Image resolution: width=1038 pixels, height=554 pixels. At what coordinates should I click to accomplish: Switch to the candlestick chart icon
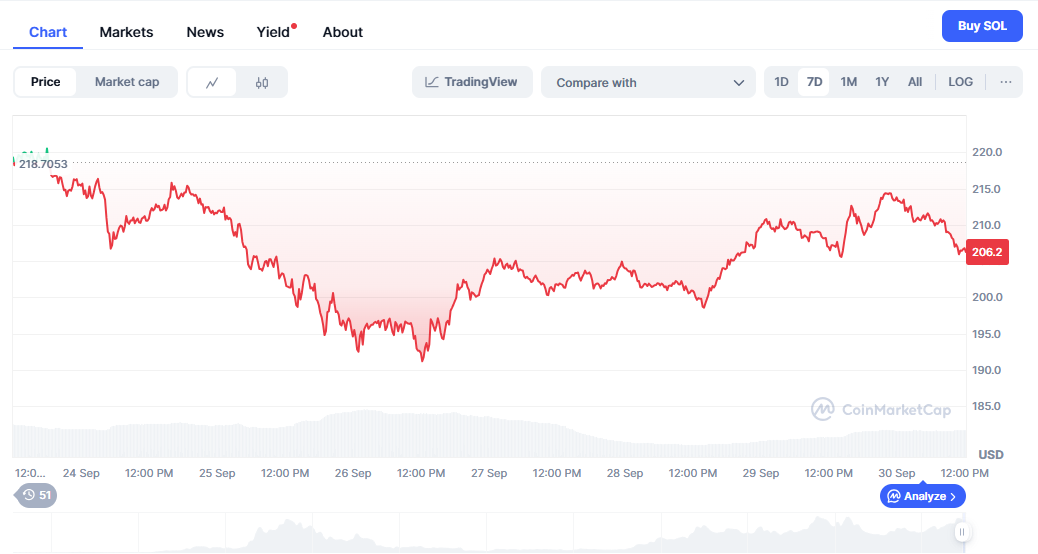[262, 82]
